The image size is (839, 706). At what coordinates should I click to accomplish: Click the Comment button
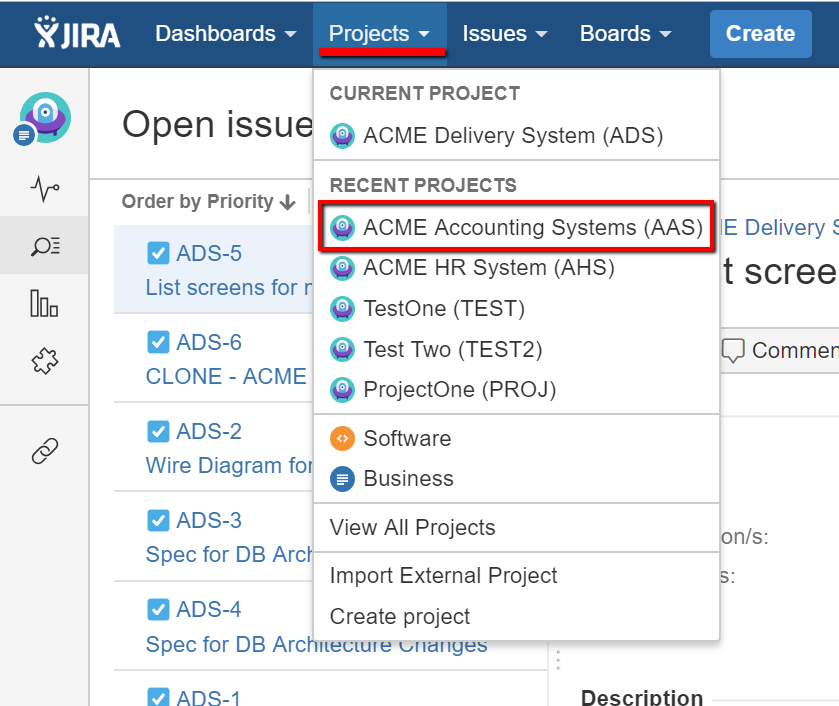[780, 351]
